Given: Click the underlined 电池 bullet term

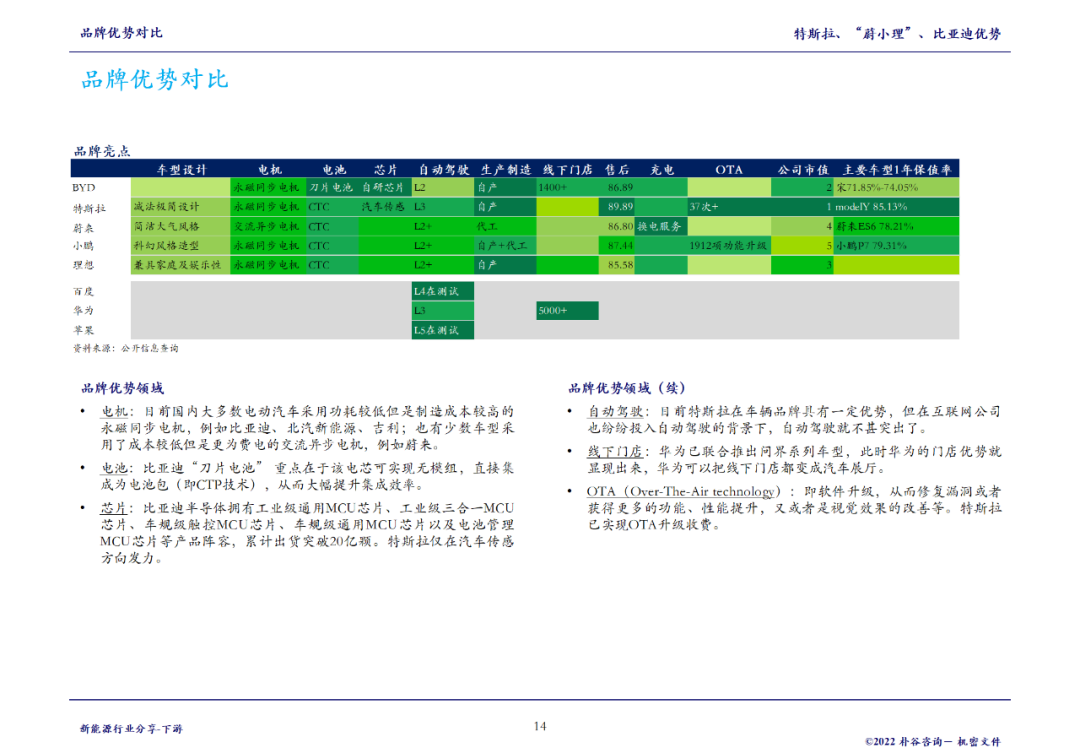Looking at the screenshot, I should point(114,468).
